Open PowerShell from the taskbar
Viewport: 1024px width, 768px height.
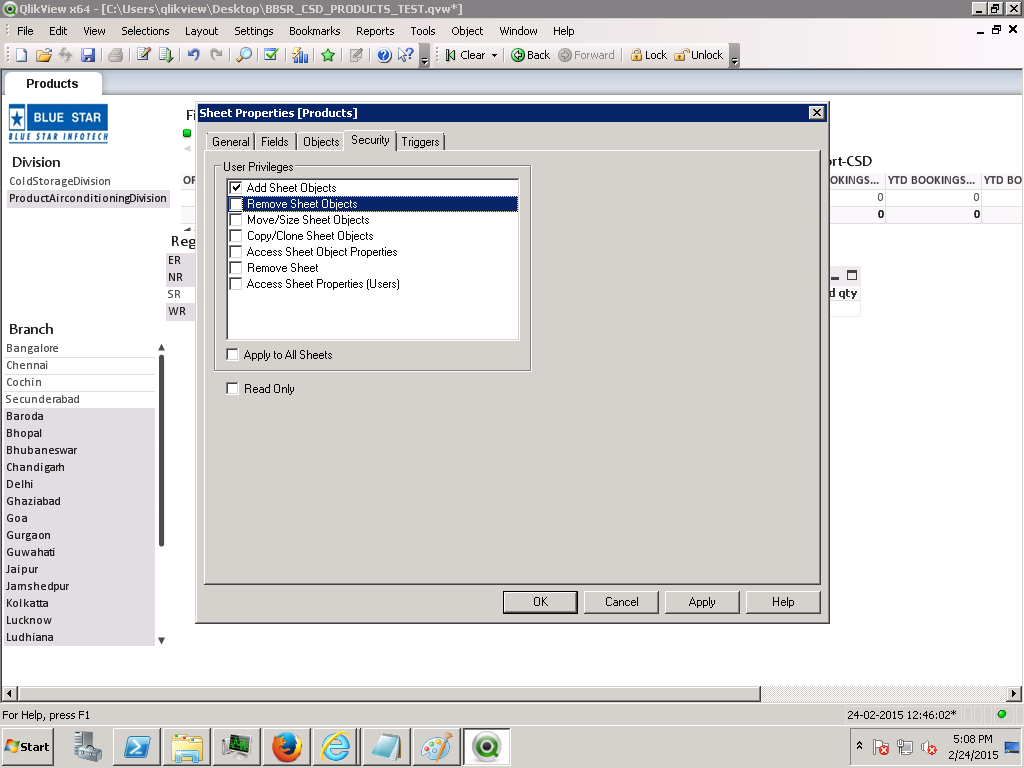[x=137, y=747]
